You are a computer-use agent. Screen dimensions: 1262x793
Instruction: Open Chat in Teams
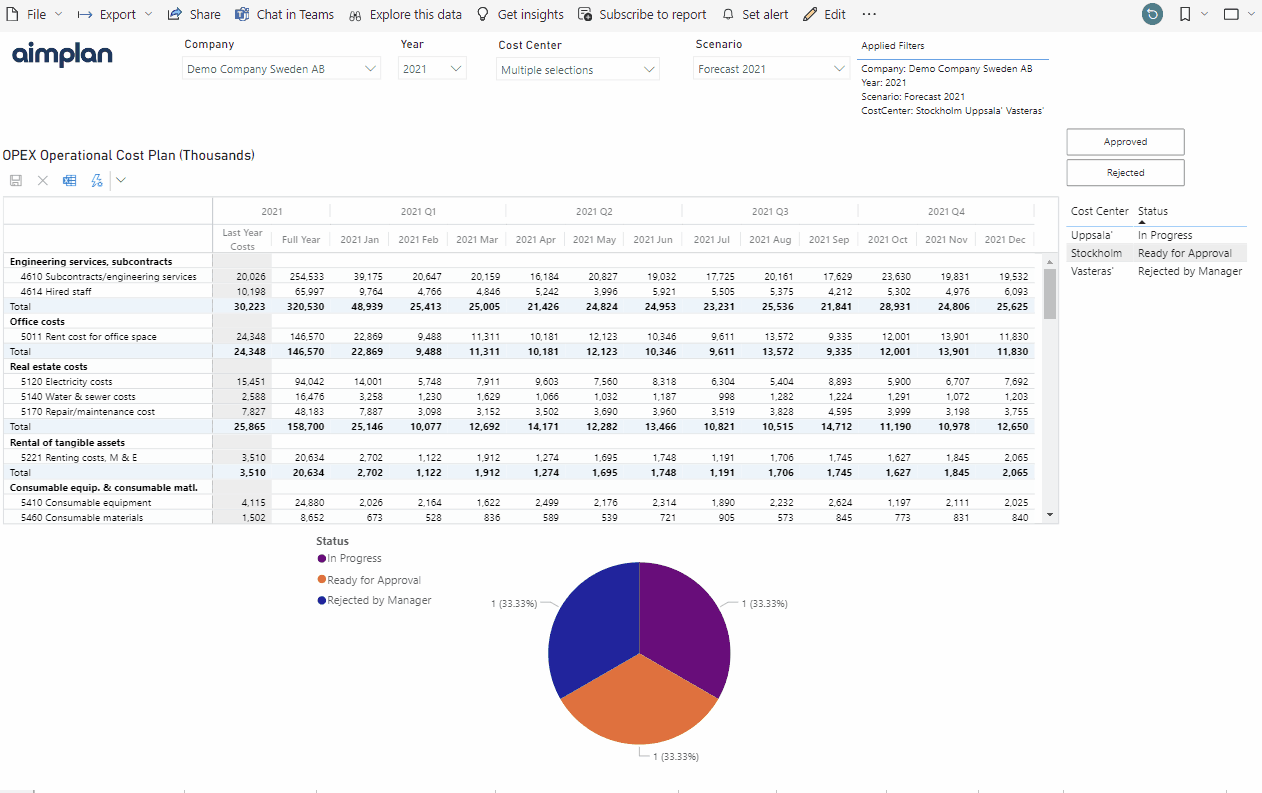coord(285,14)
